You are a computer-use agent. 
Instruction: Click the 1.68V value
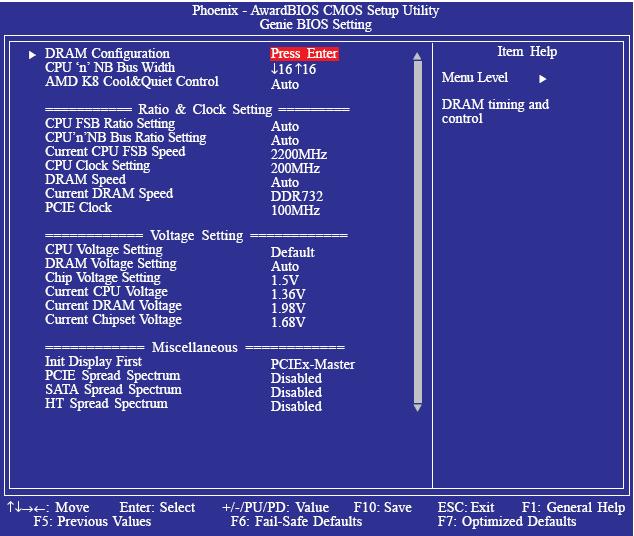click(288, 323)
